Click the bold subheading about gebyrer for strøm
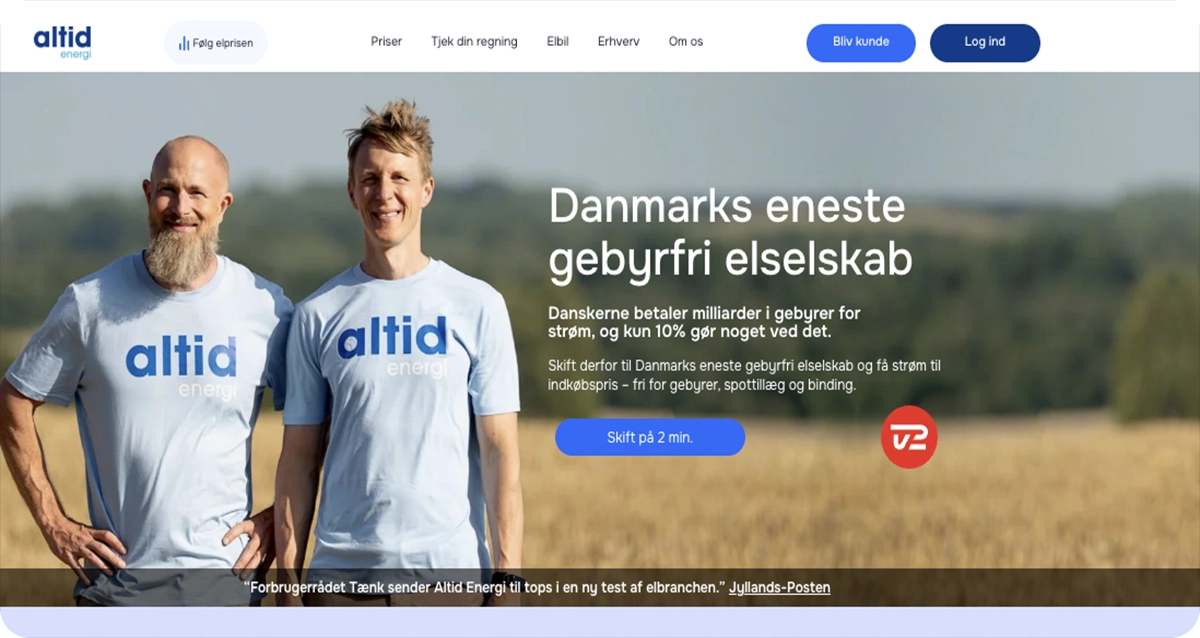 pyautogui.click(x=704, y=322)
